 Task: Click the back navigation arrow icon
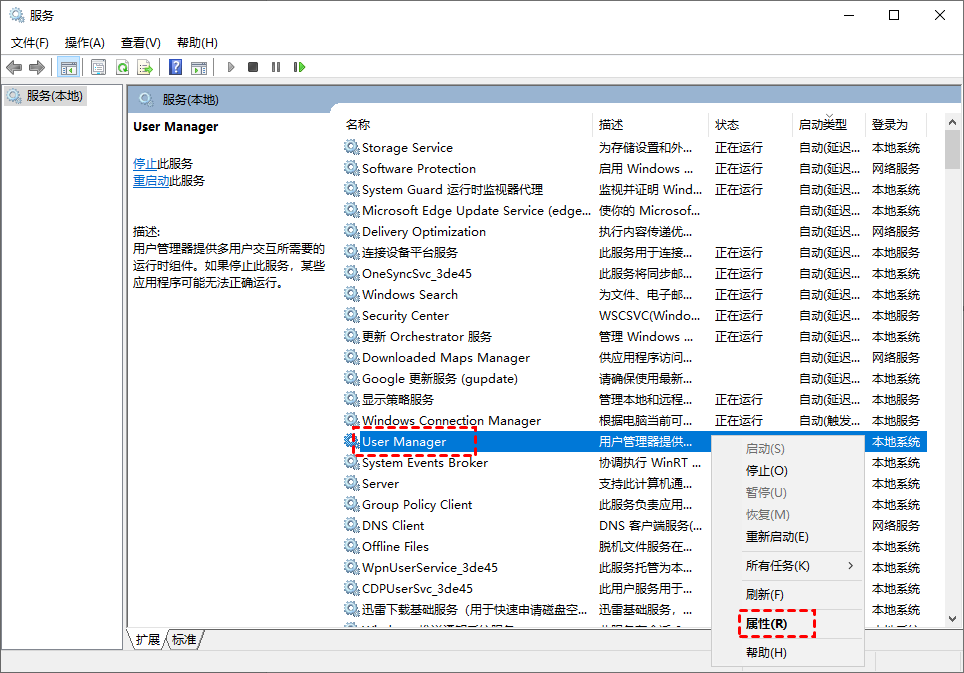click(14, 66)
